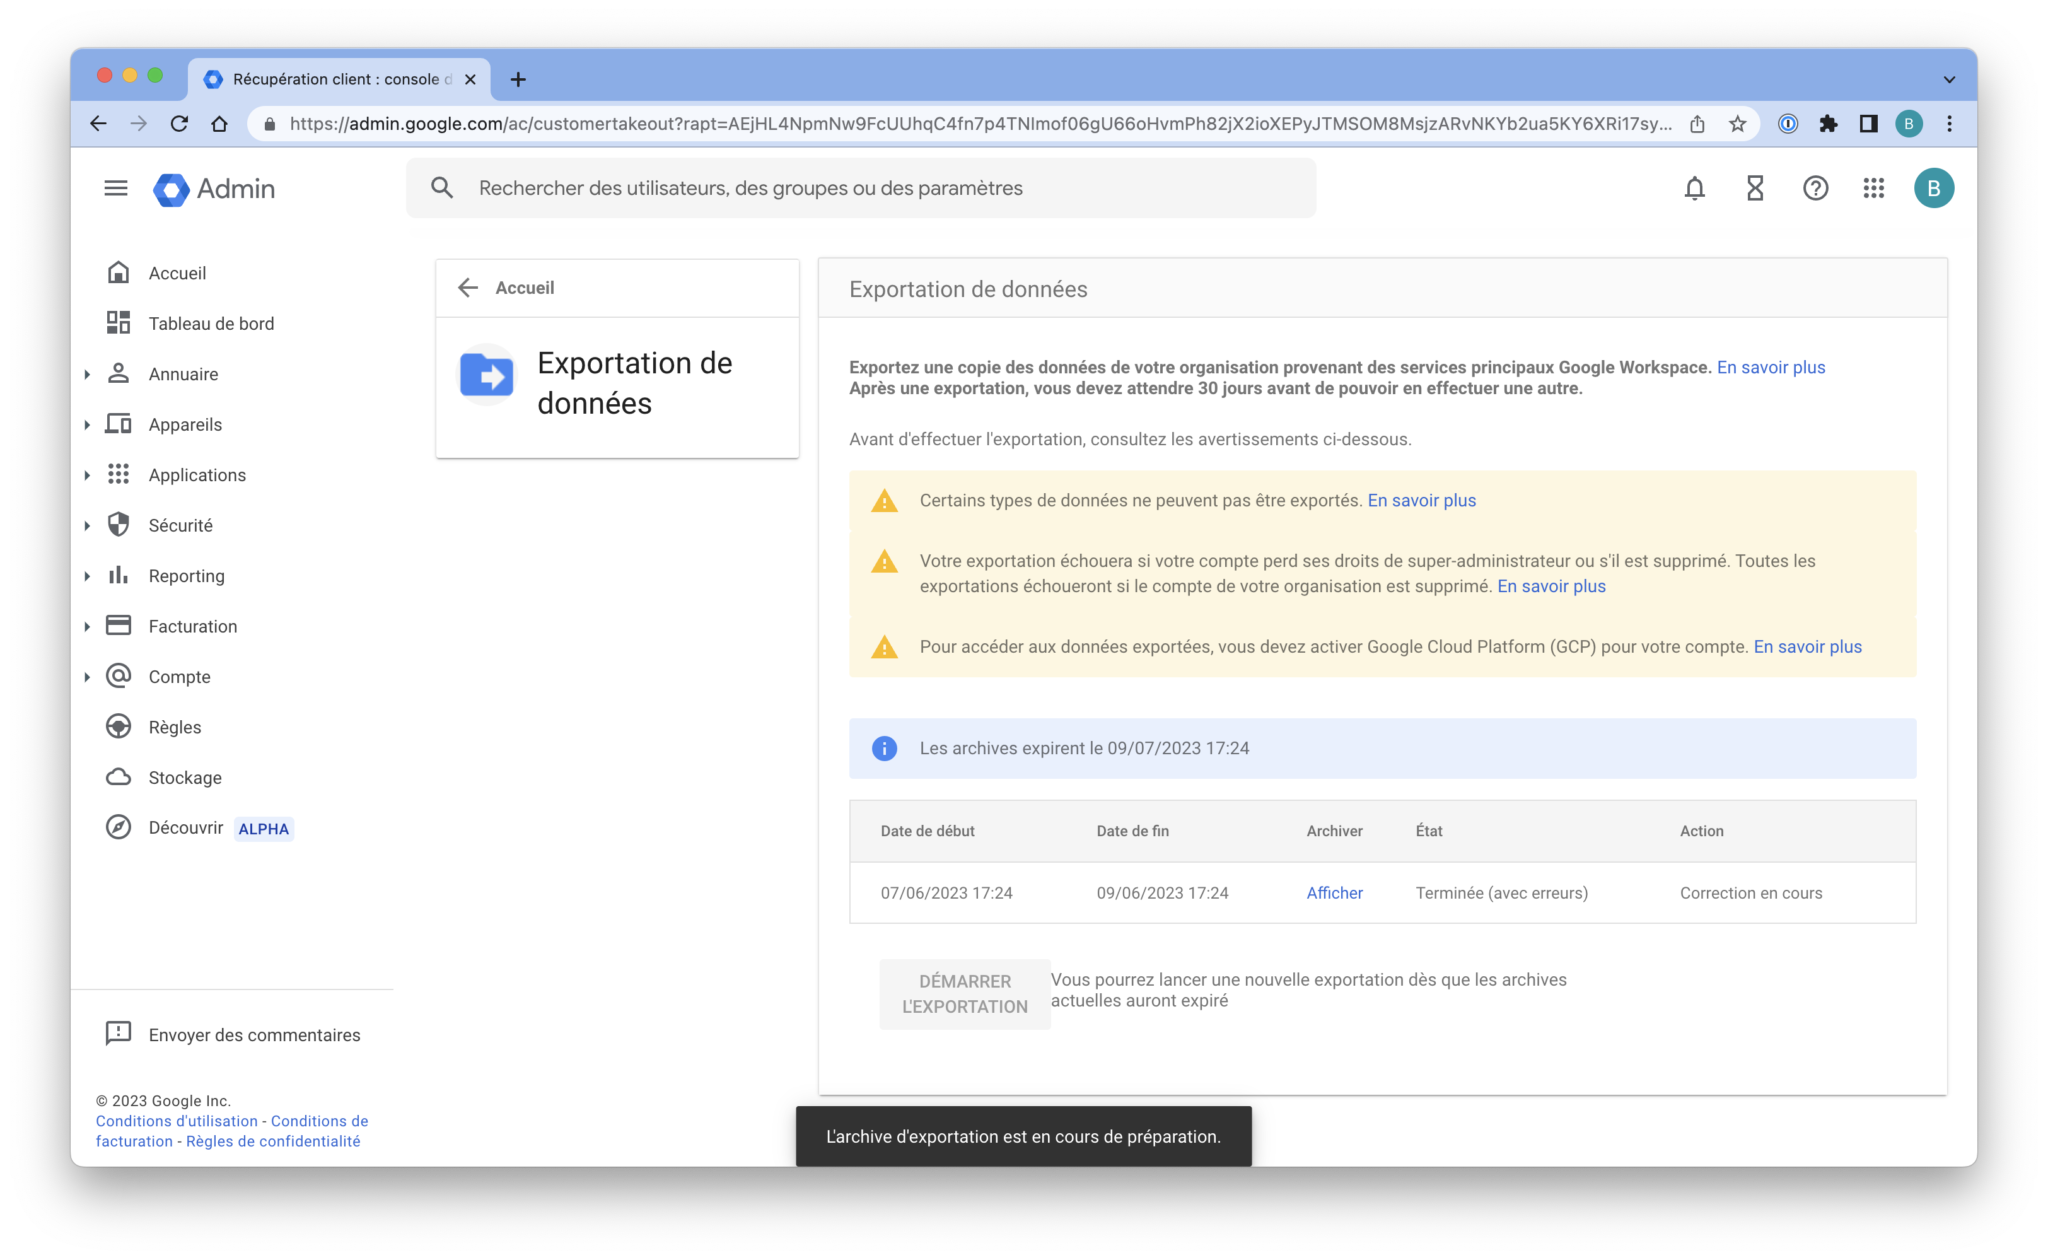
Task: Expand the Appareils section
Action: 86,424
